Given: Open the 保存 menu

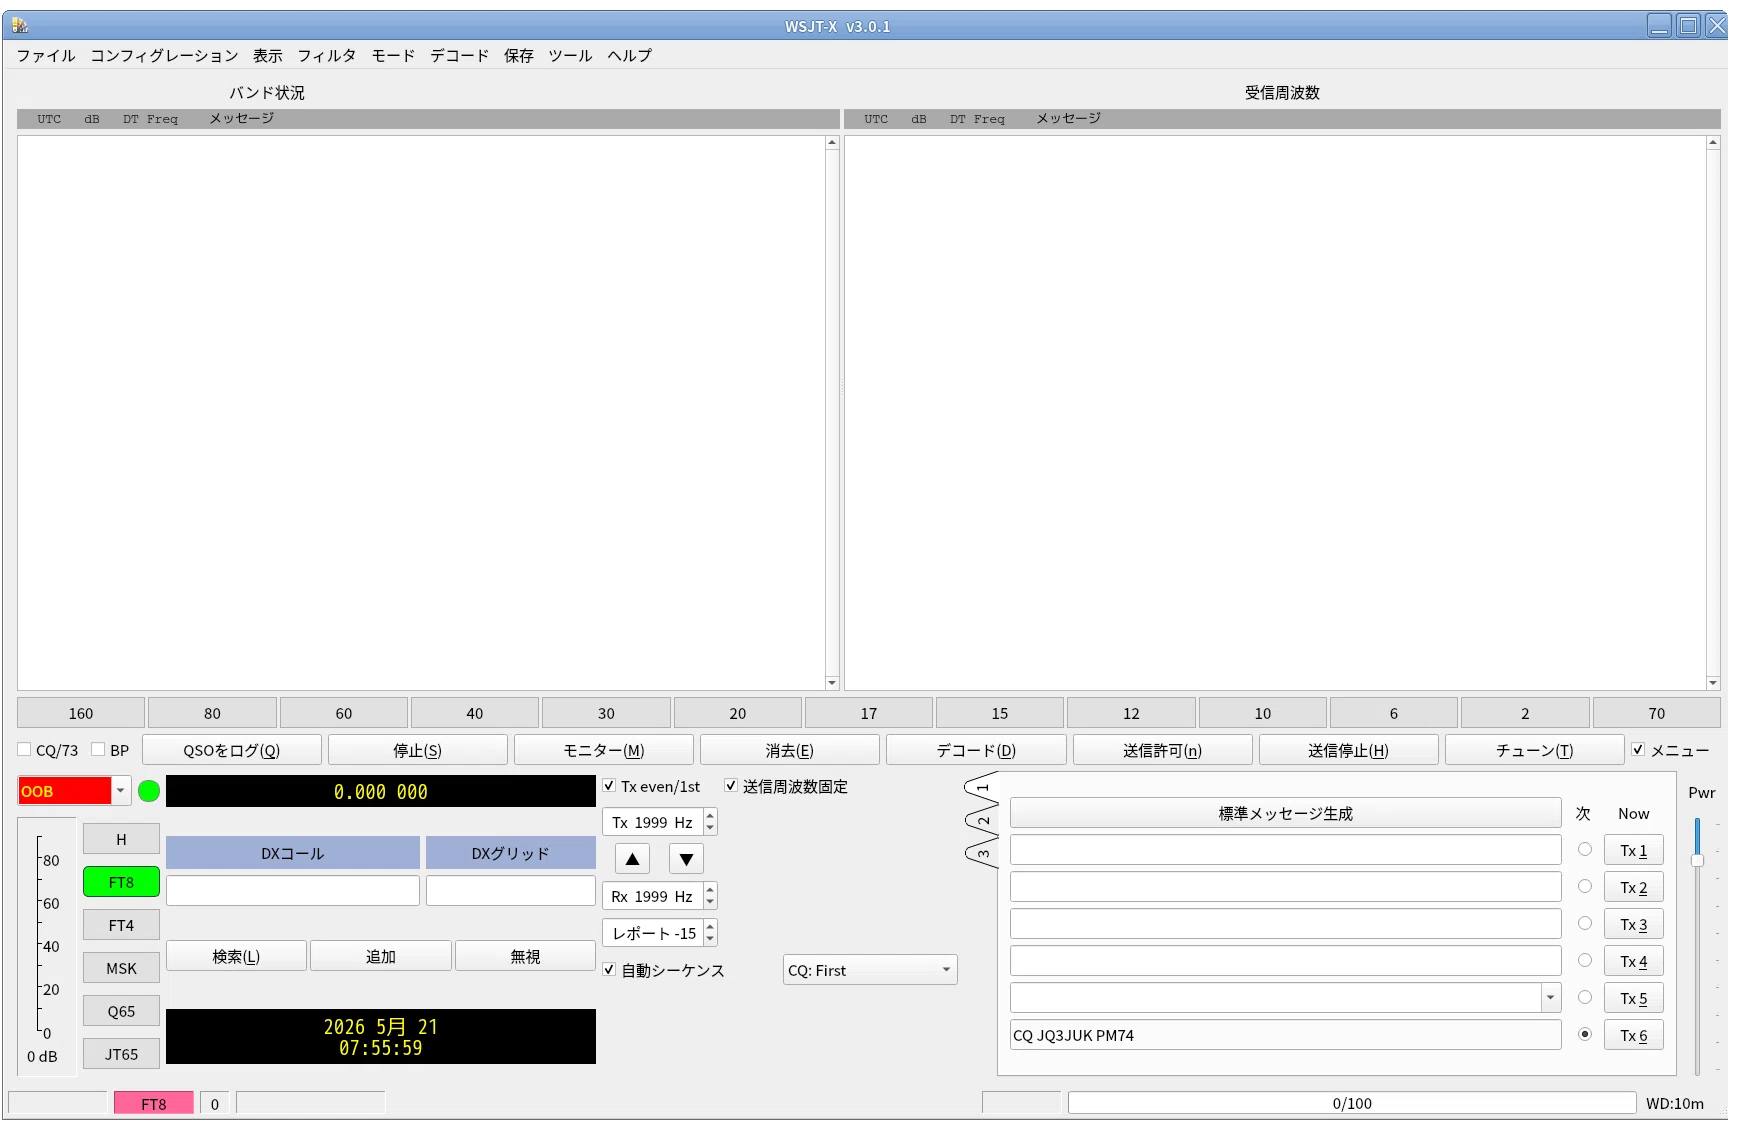Looking at the screenshot, I should click(x=518, y=56).
